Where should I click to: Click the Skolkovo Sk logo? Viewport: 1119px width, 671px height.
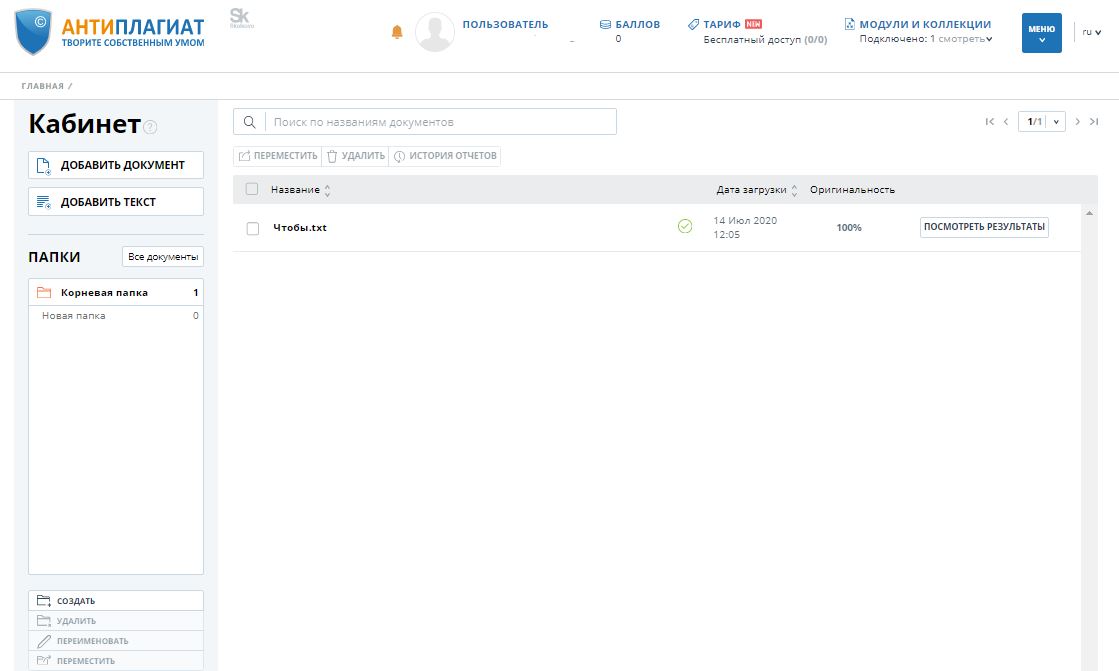[241, 18]
